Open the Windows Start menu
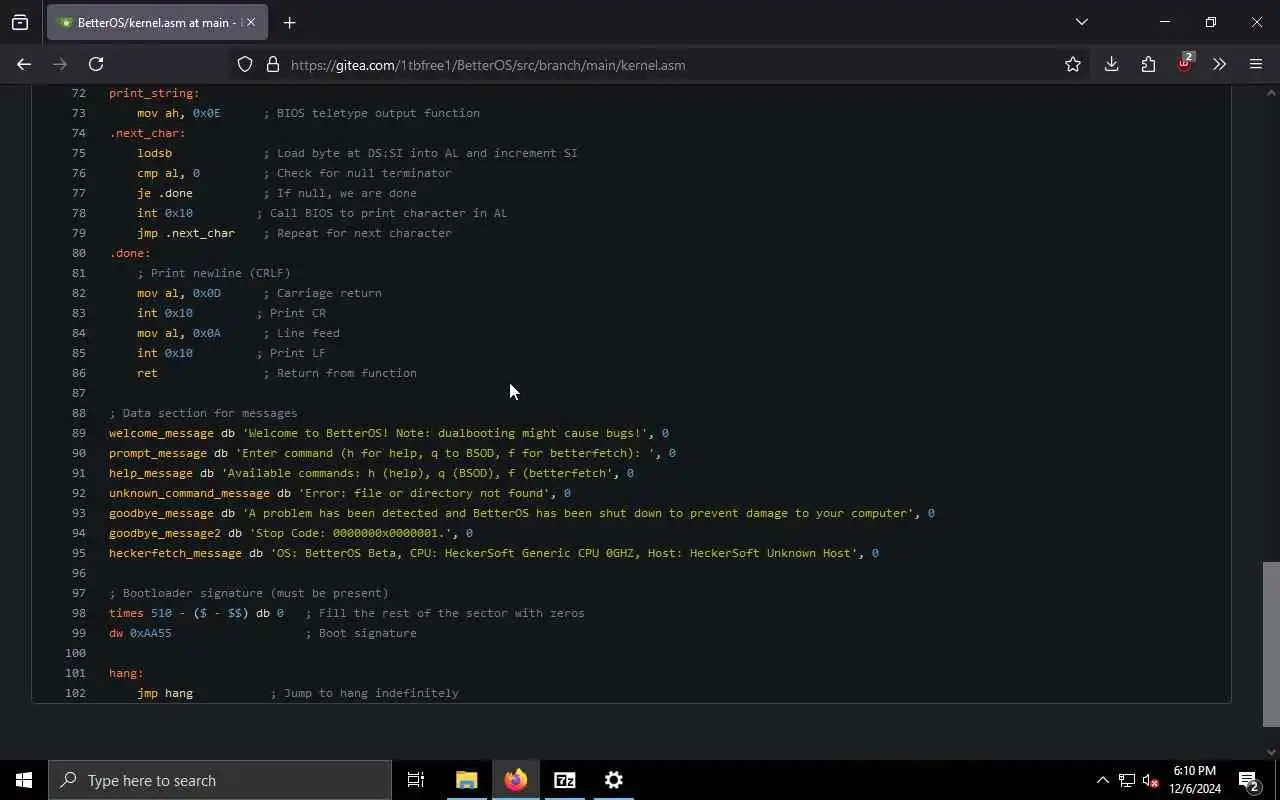This screenshot has height=800, width=1280. tap(24, 780)
